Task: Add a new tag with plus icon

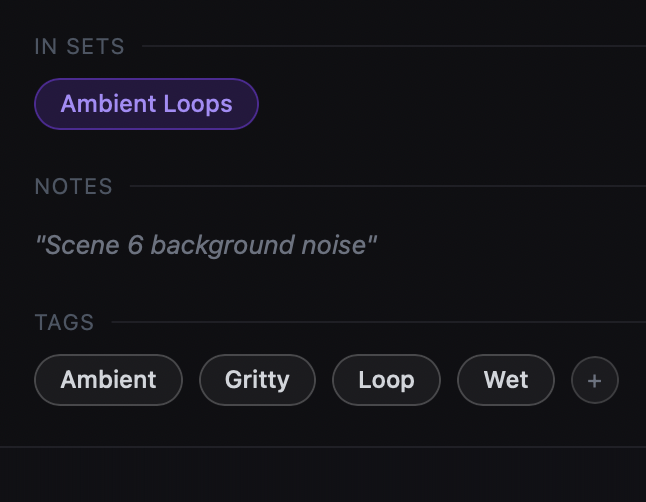Action: 595,381
